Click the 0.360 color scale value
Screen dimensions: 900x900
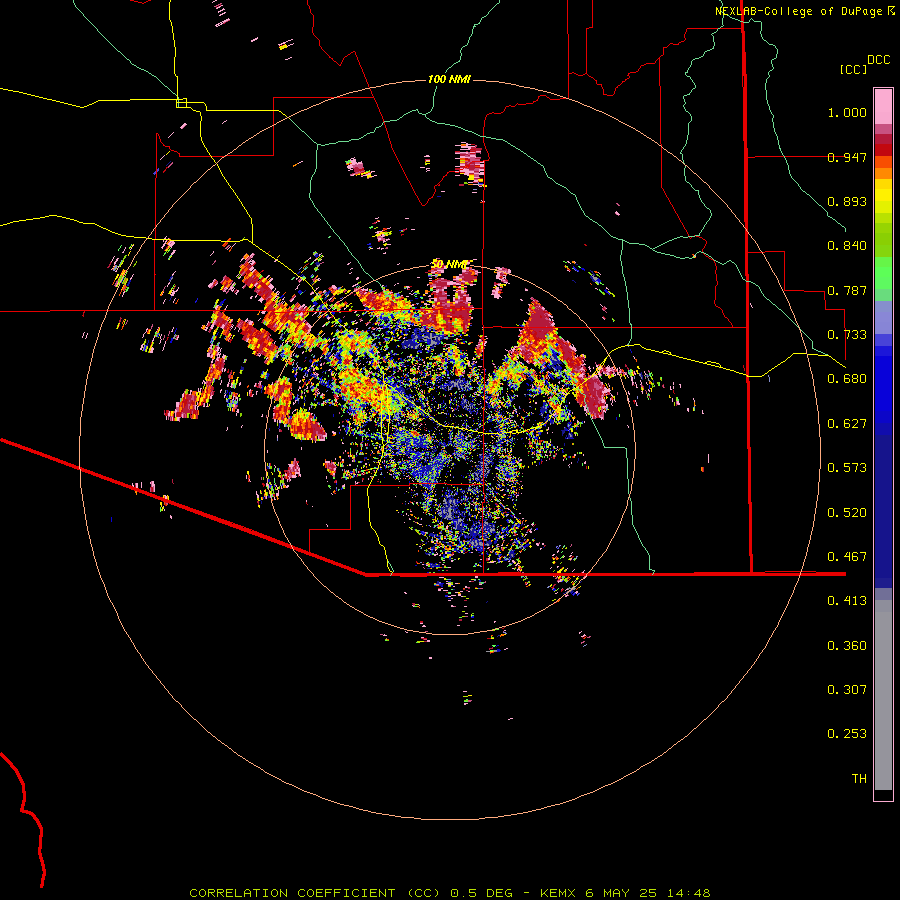(847, 646)
